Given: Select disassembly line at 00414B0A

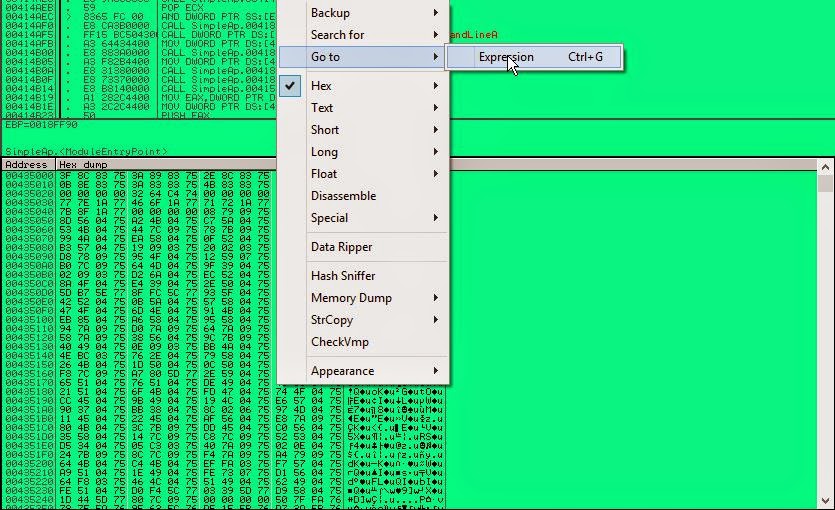Looking at the screenshot, I should (140, 71).
